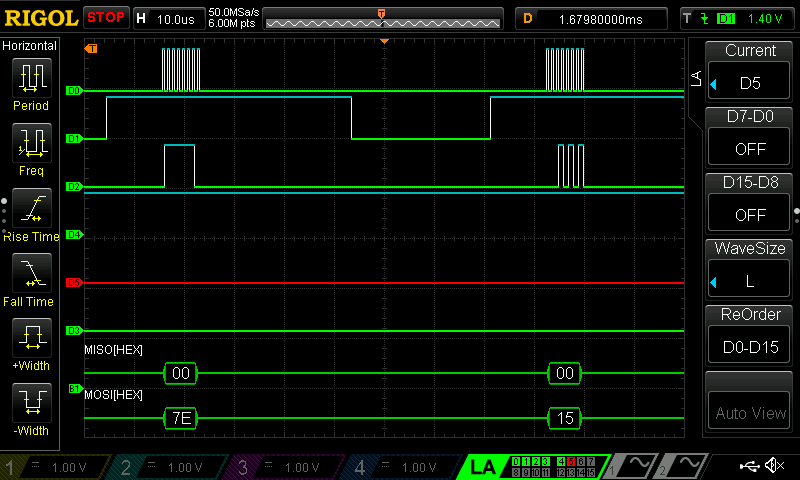Image resolution: width=800 pixels, height=480 pixels.
Task: Choose the Rise Time measurement icon
Action: pyautogui.click(x=30, y=208)
